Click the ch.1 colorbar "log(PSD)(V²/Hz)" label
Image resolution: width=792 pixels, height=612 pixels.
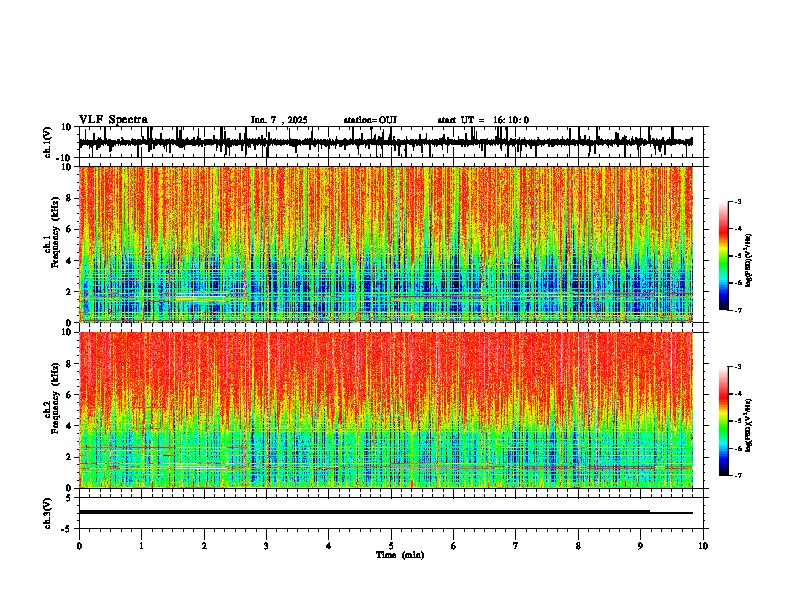748,261
